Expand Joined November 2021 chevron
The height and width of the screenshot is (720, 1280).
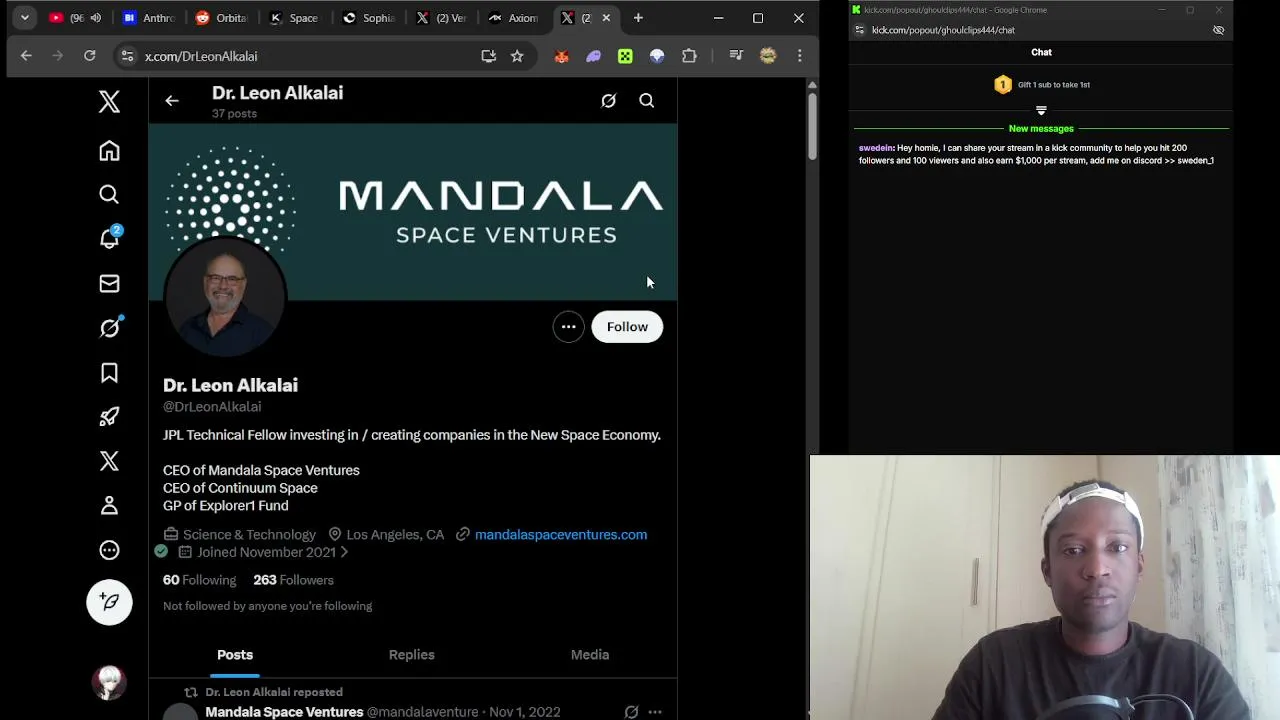344,552
